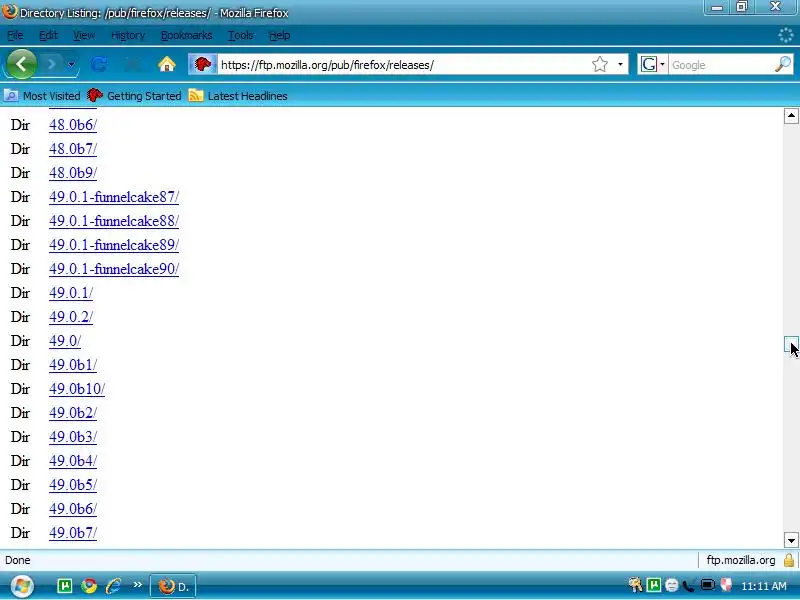The image size is (800, 600).
Task: Click the phone icon in system tray
Action: (x=689, y=585)
